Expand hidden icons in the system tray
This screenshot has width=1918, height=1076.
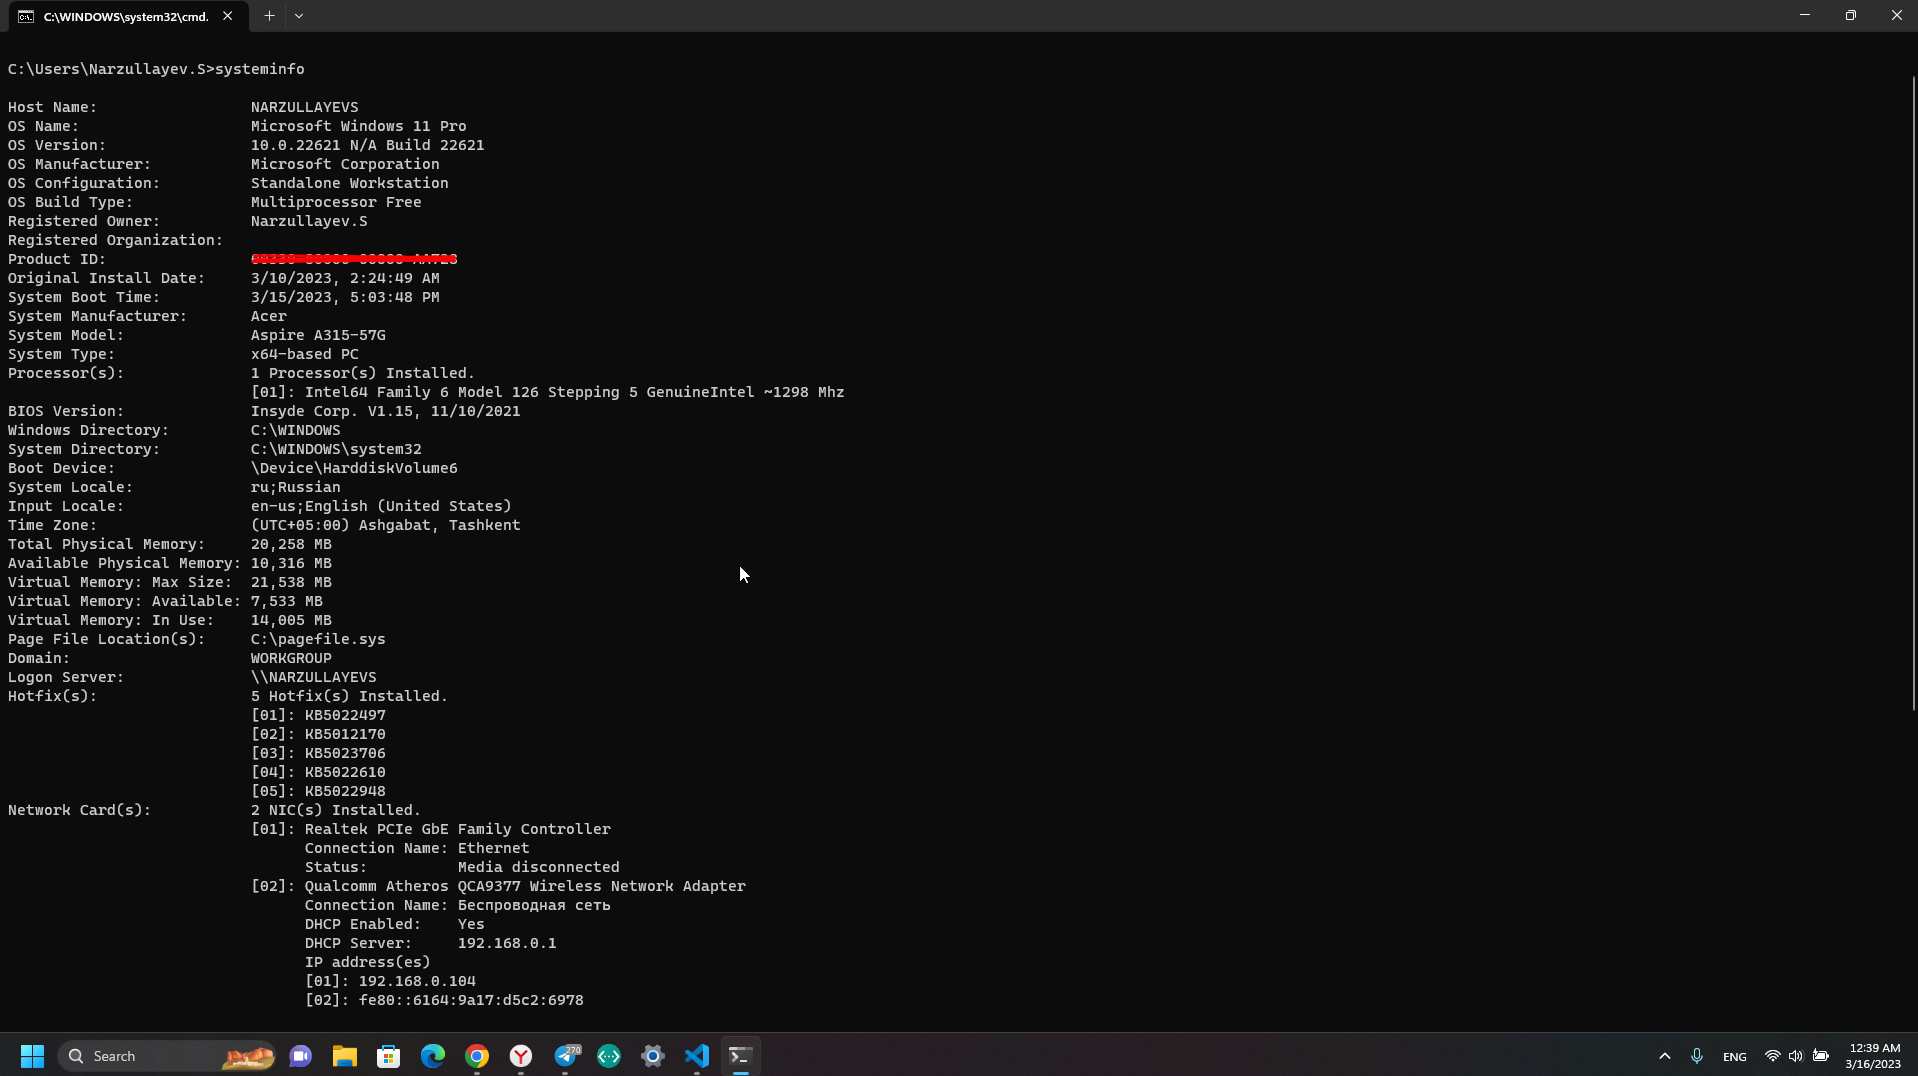click(x=1664, y=1055)
